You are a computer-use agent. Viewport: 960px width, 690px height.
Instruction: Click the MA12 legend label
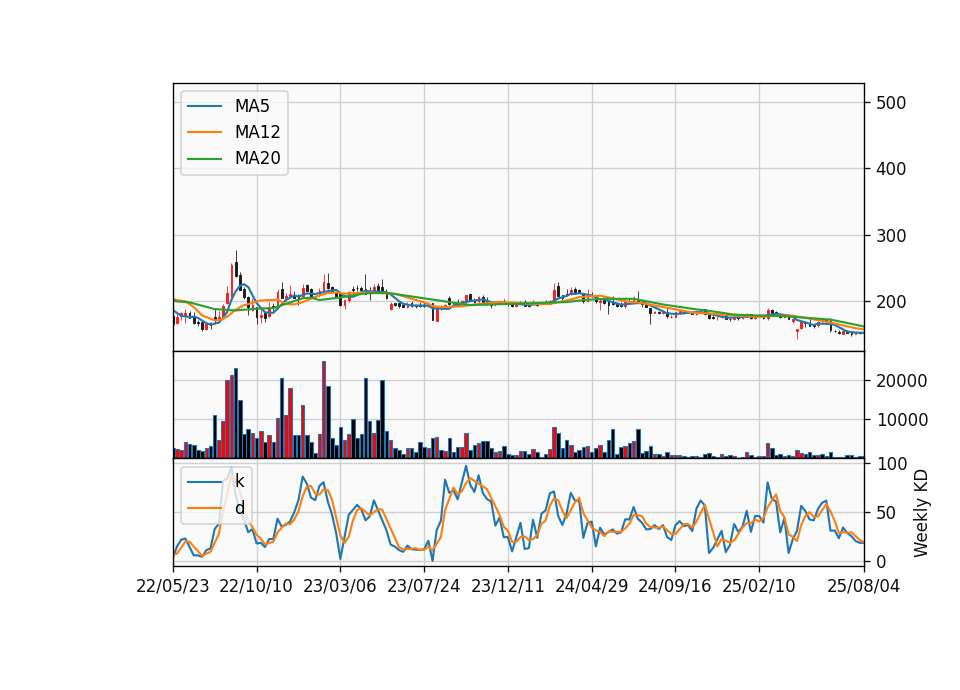(257, 132)
